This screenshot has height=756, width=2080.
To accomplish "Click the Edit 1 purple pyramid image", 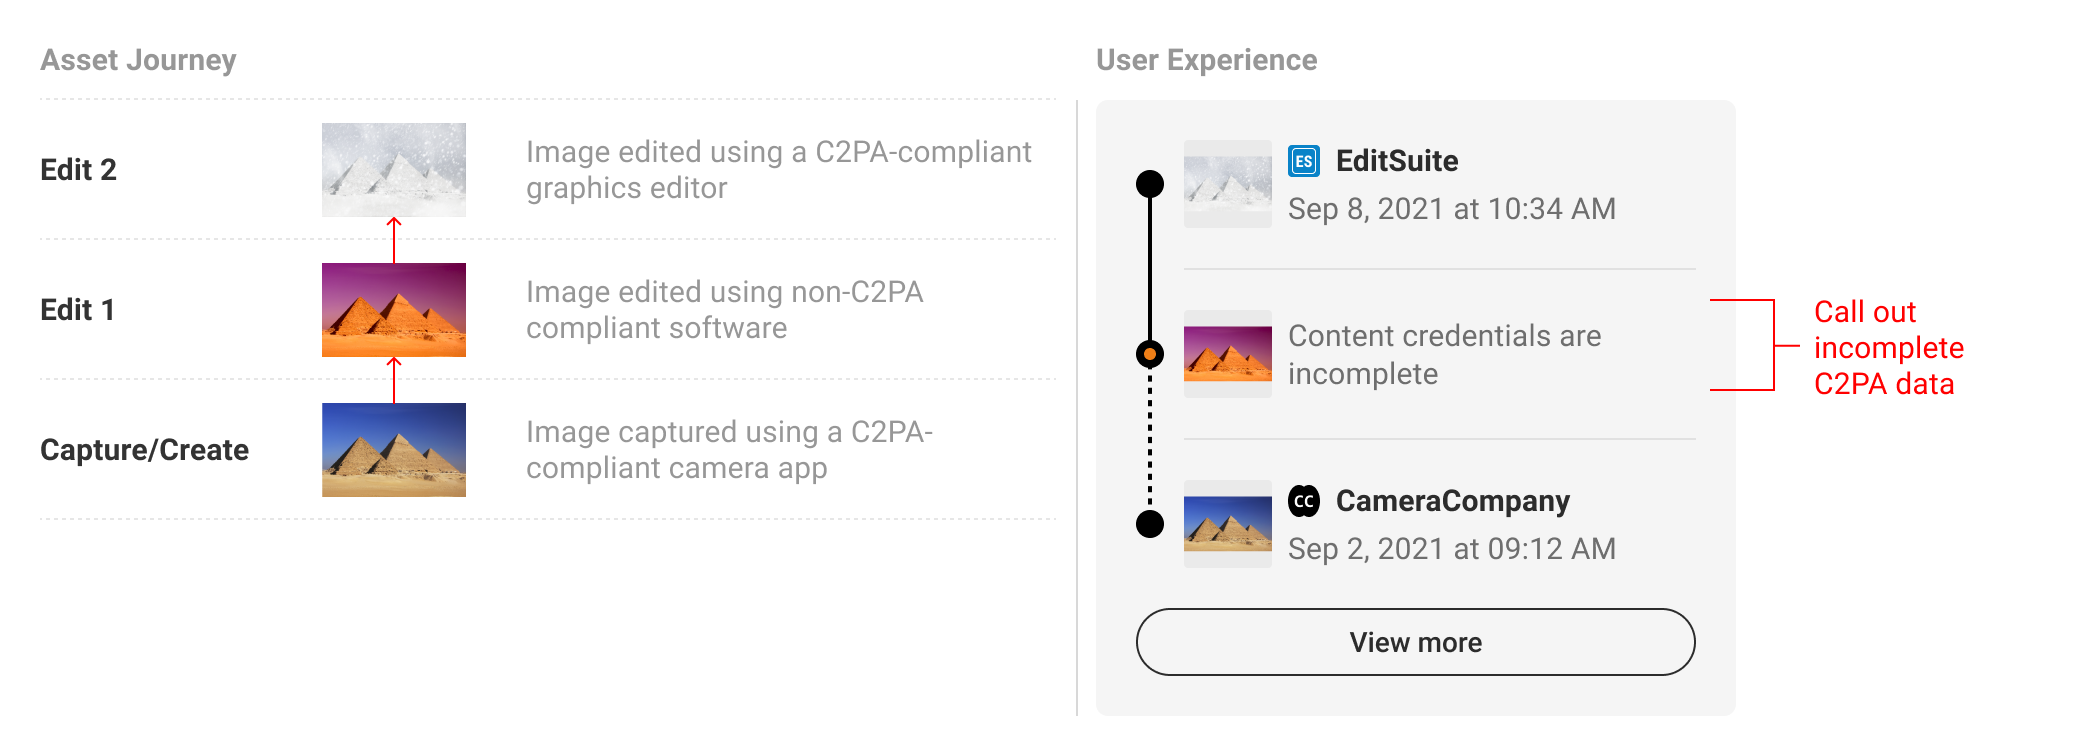I will 394,310.
